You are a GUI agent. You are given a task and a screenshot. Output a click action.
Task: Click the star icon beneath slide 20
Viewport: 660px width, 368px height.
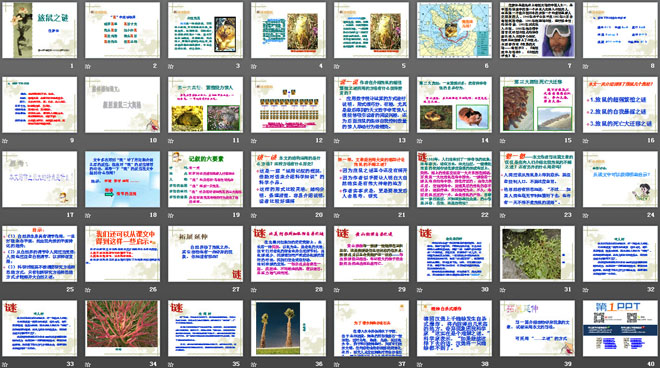click(254, 216)
